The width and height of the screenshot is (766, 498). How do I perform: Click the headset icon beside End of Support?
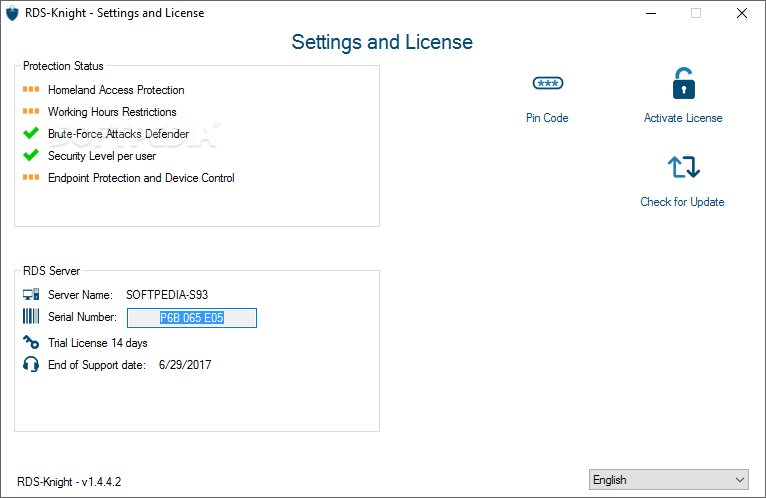(31, 364)
